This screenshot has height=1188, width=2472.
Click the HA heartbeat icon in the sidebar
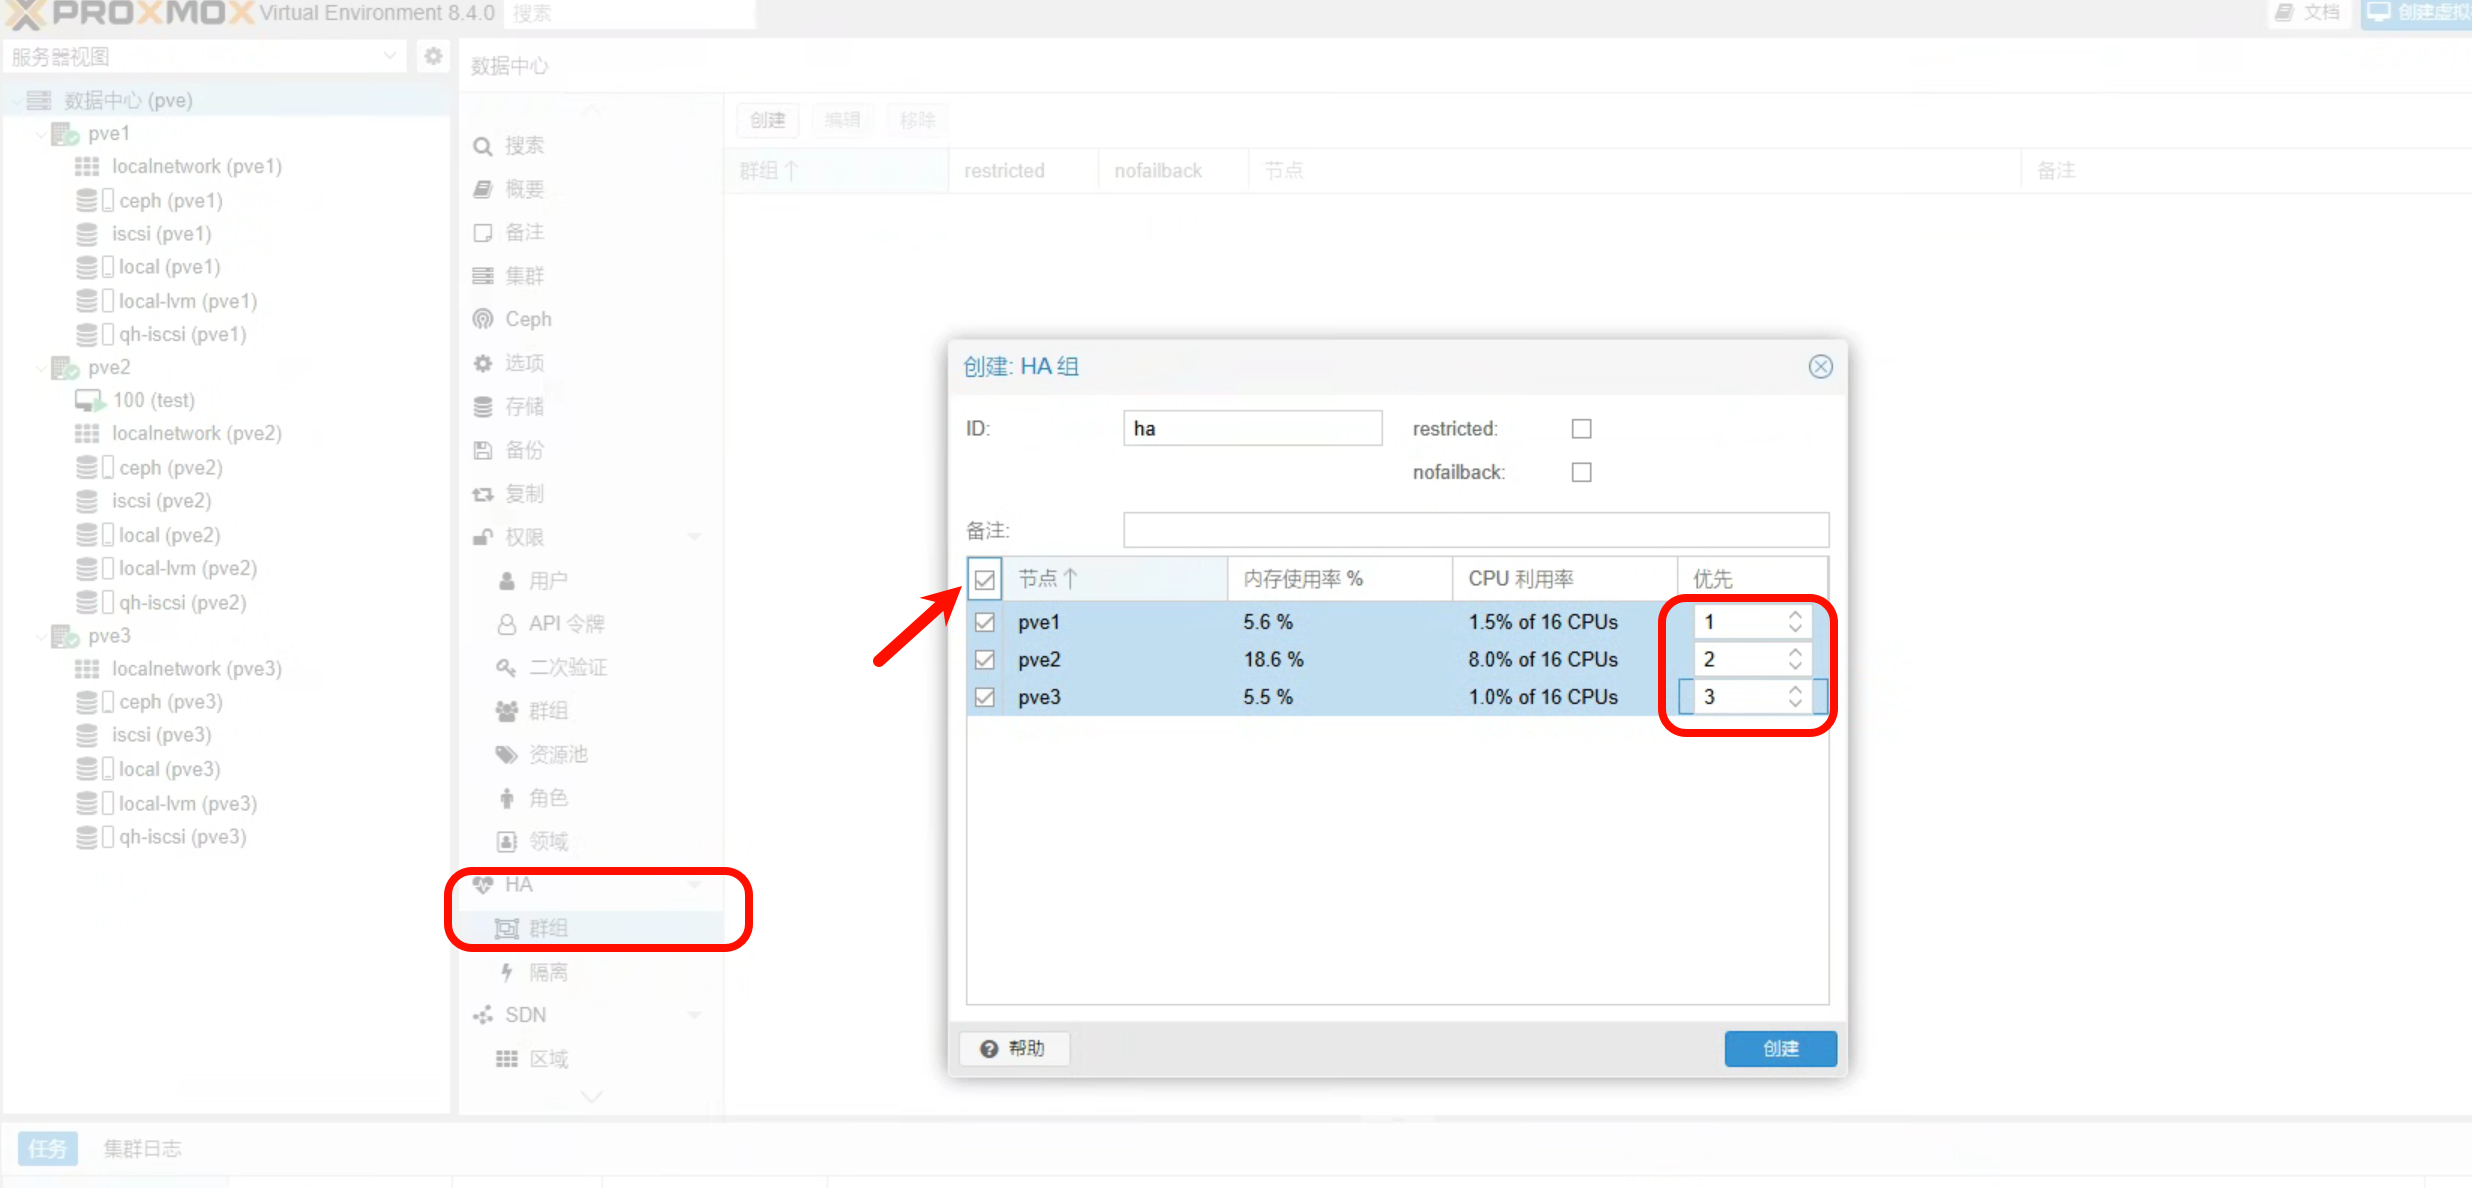pos(483,884)
